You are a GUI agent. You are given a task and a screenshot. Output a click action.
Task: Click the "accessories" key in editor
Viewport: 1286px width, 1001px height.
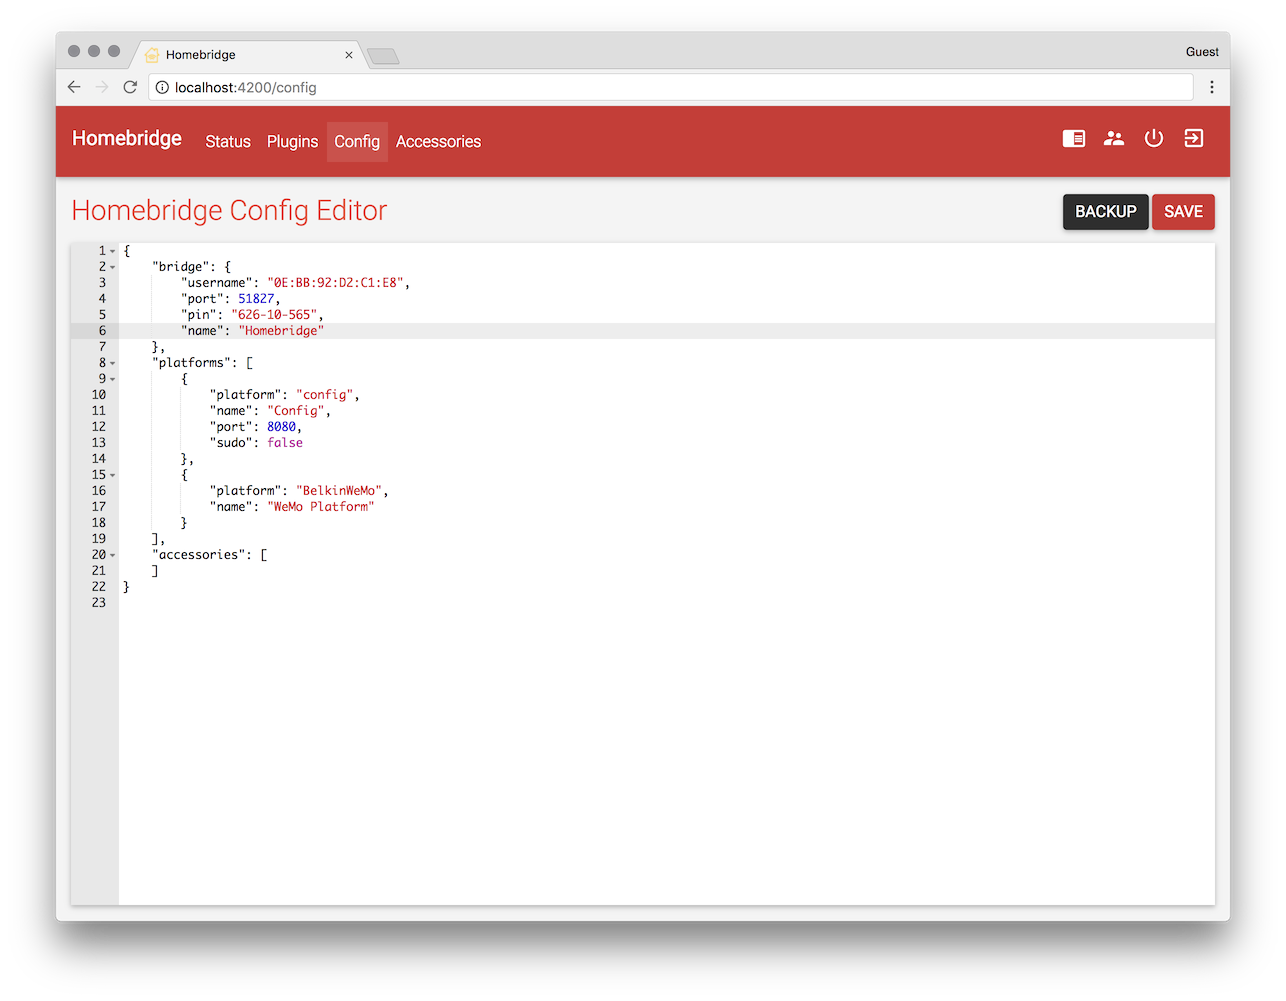coord(198,555)
